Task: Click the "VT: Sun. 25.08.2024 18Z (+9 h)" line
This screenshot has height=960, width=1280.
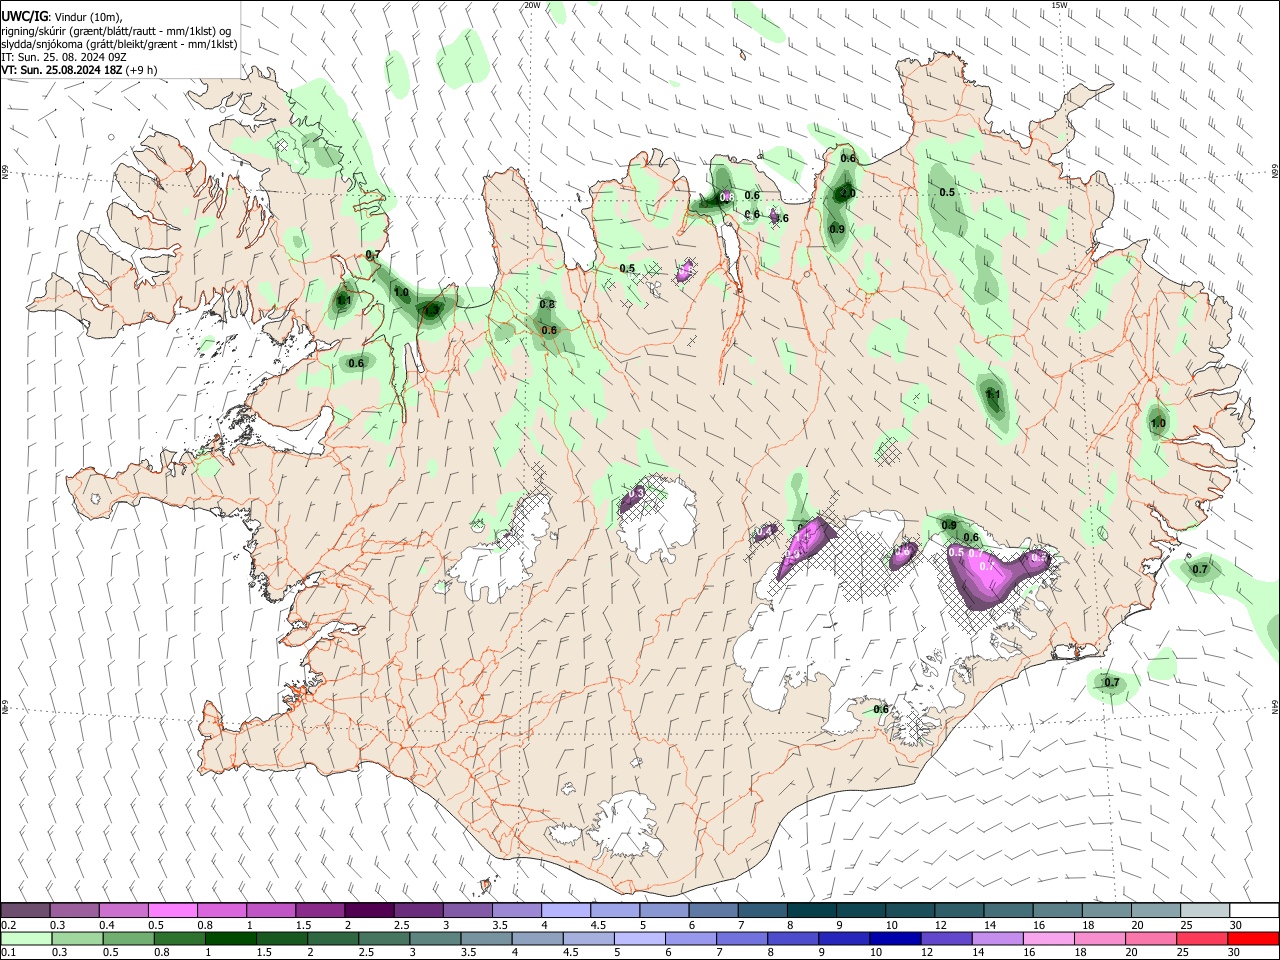Action: click(x=79, y=70)
